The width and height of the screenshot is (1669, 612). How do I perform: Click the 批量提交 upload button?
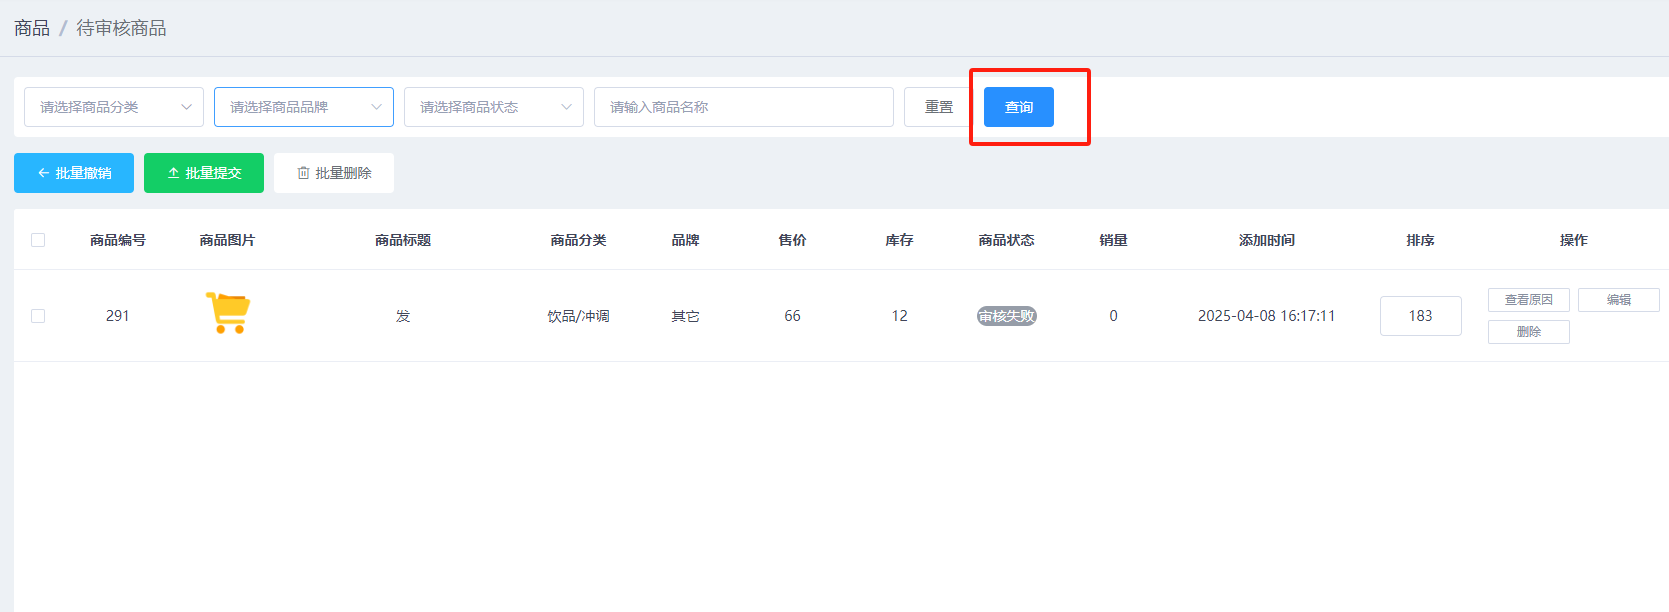tap(204, 173)
